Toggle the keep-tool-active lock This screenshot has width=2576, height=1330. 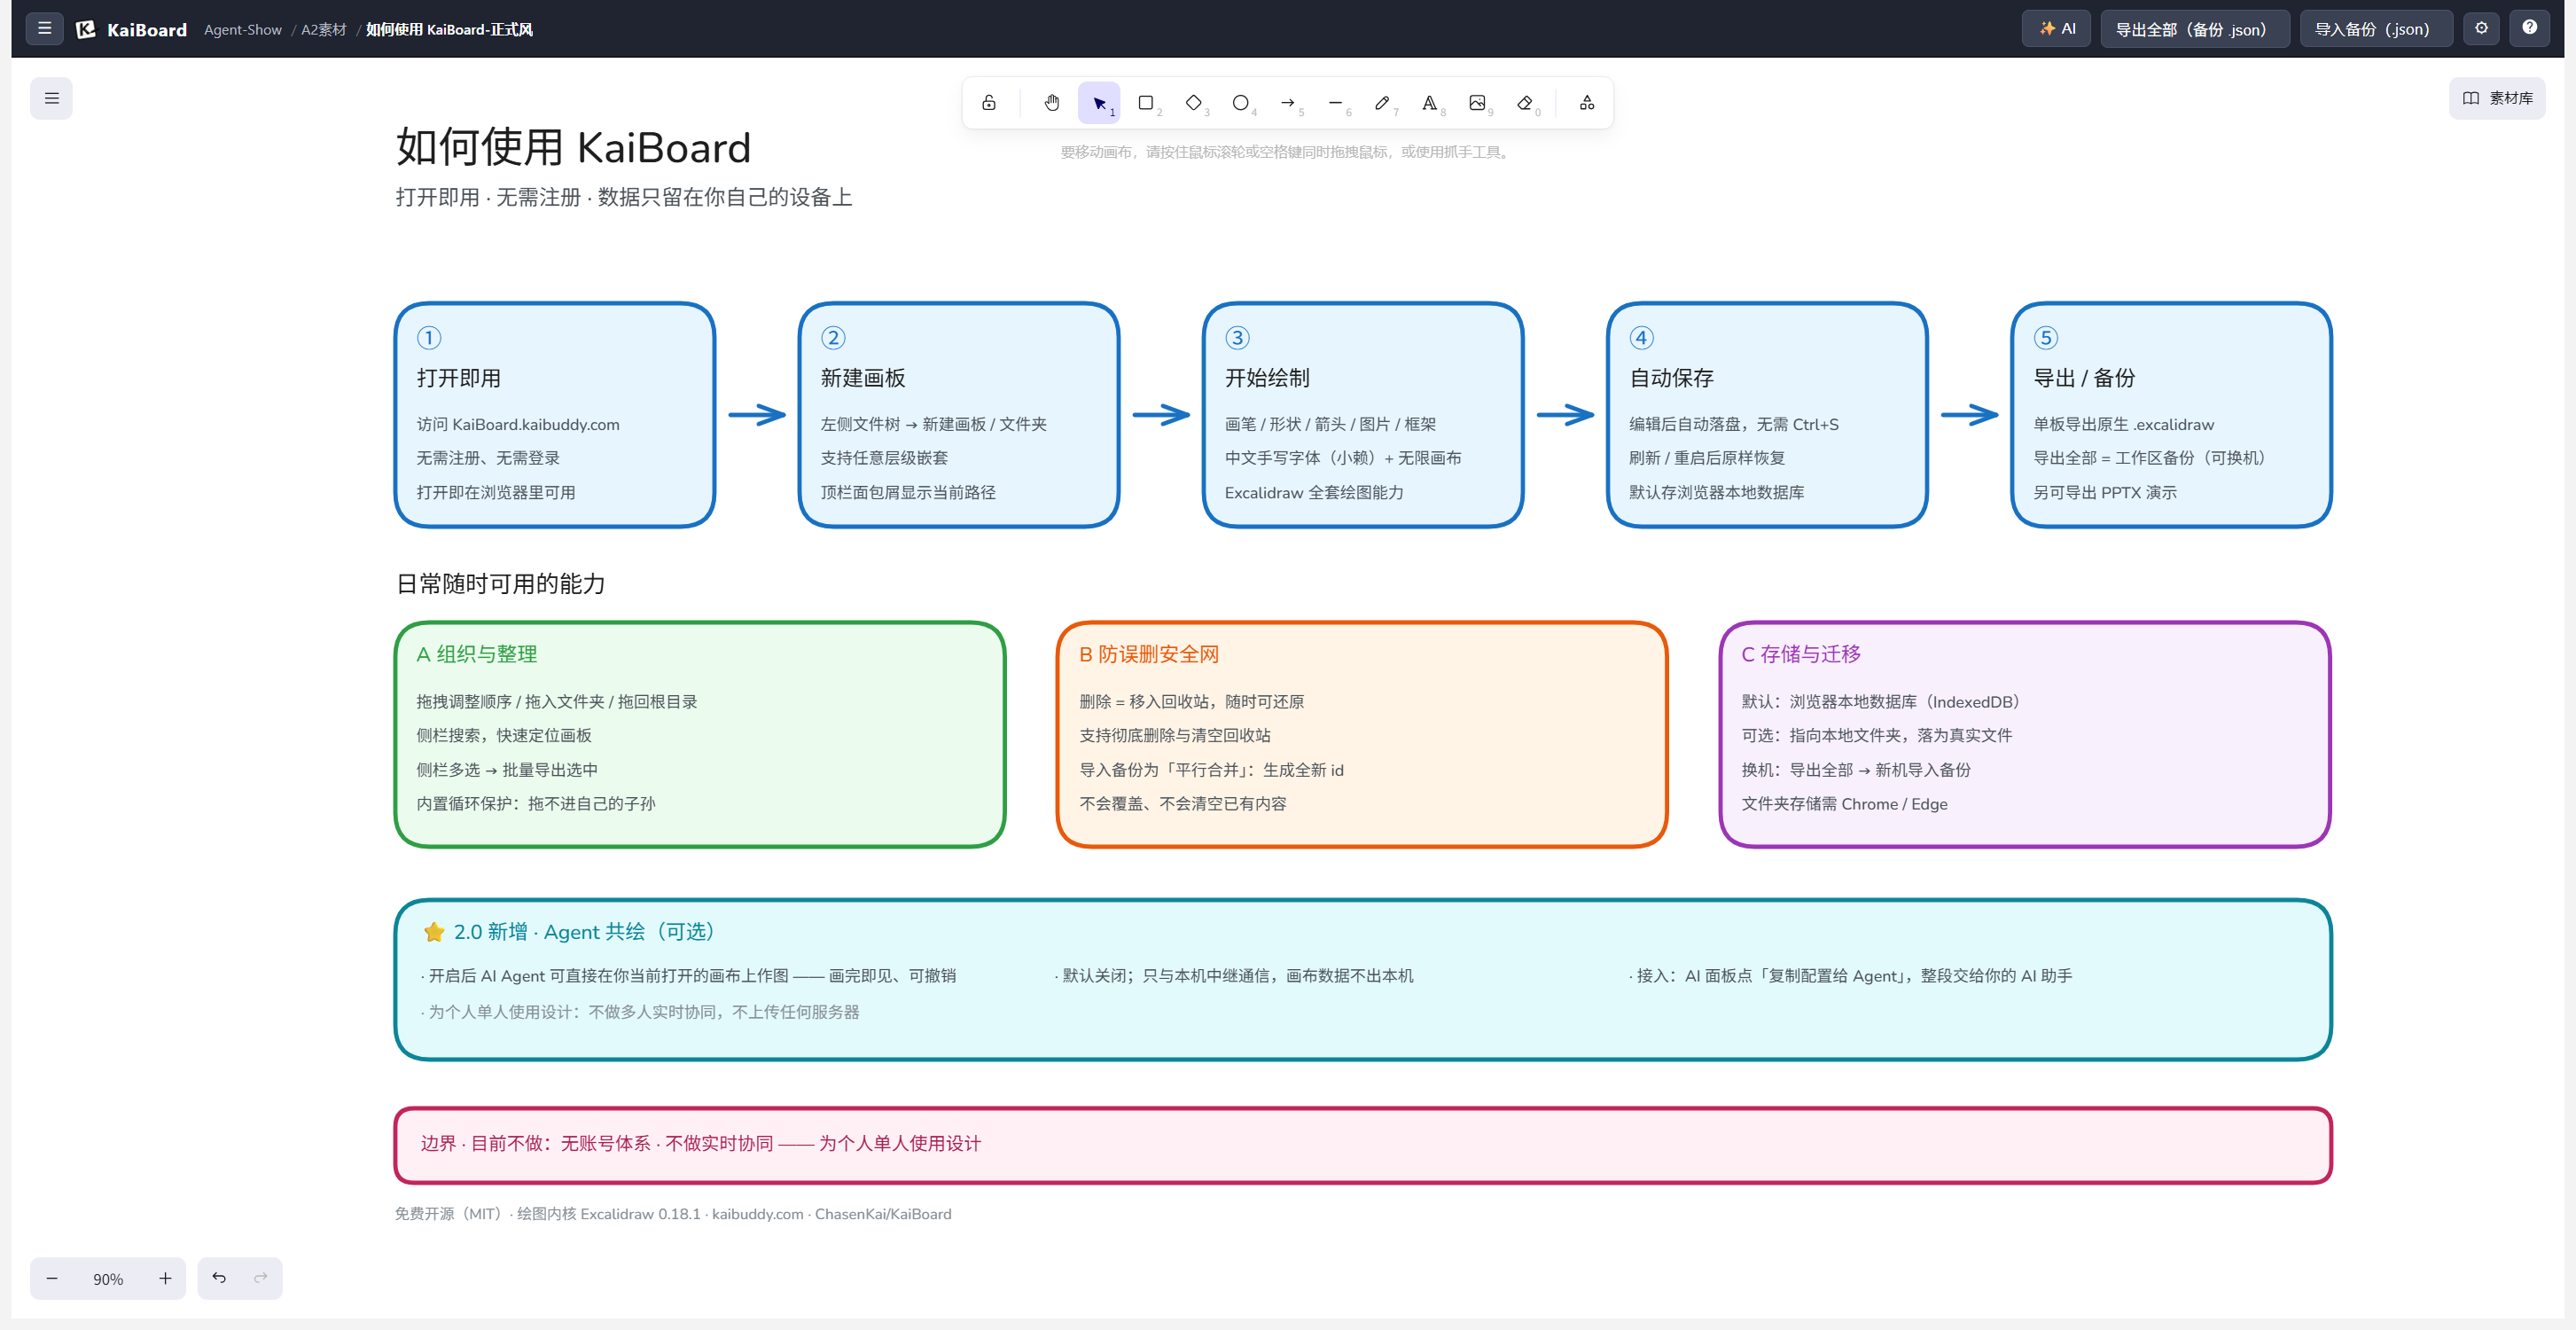[x=988, y=103]
